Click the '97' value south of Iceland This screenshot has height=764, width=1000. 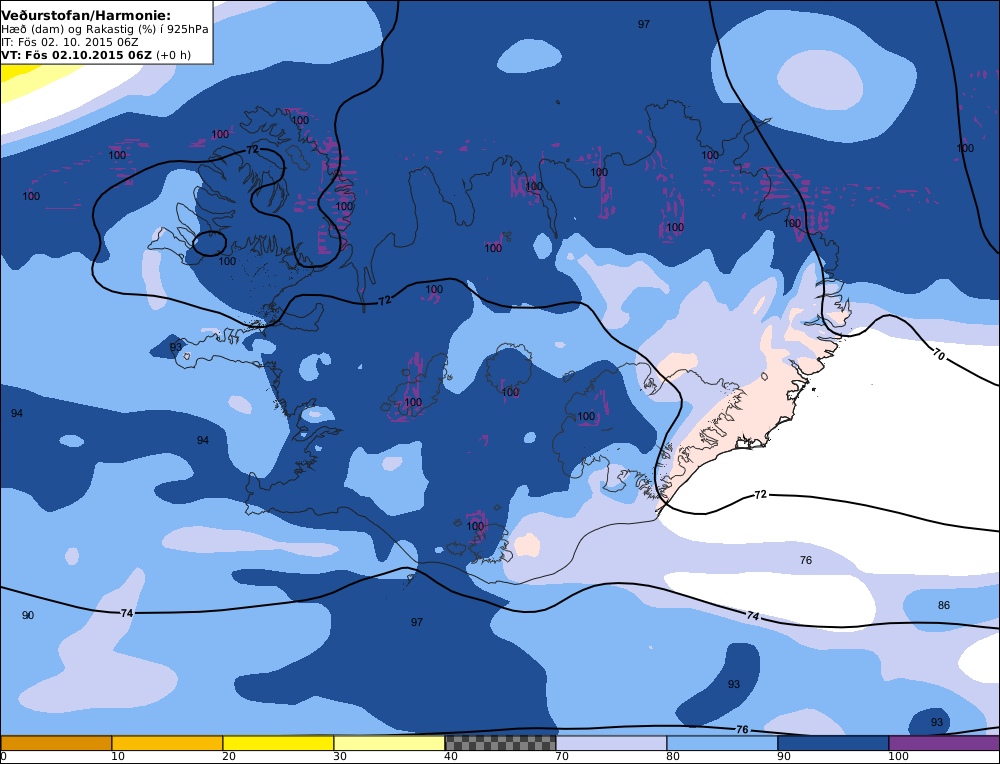click(416, 622)
